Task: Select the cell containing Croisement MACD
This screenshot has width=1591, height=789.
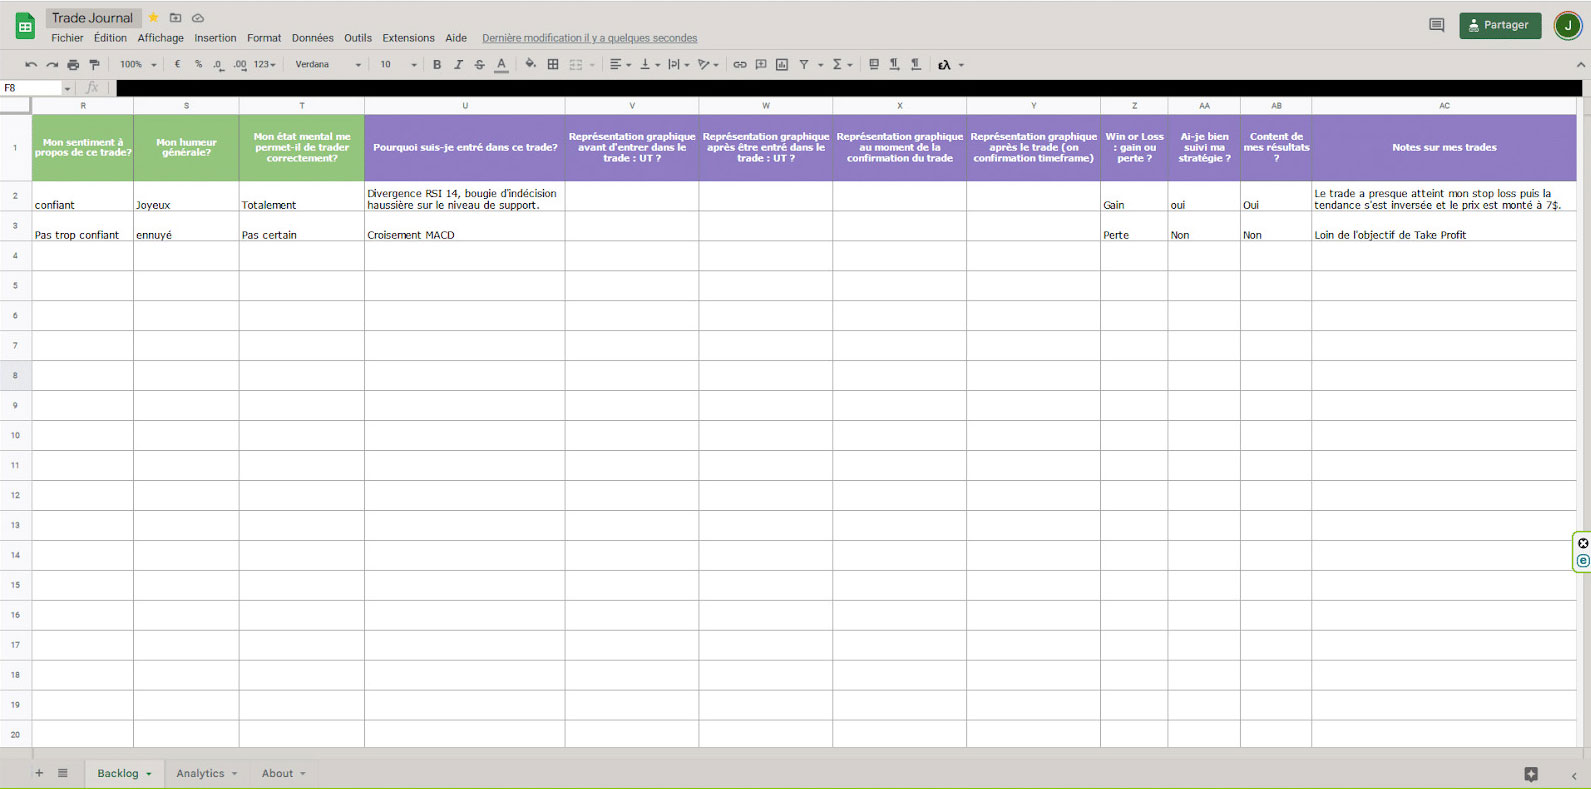Action: pos(464,226)
